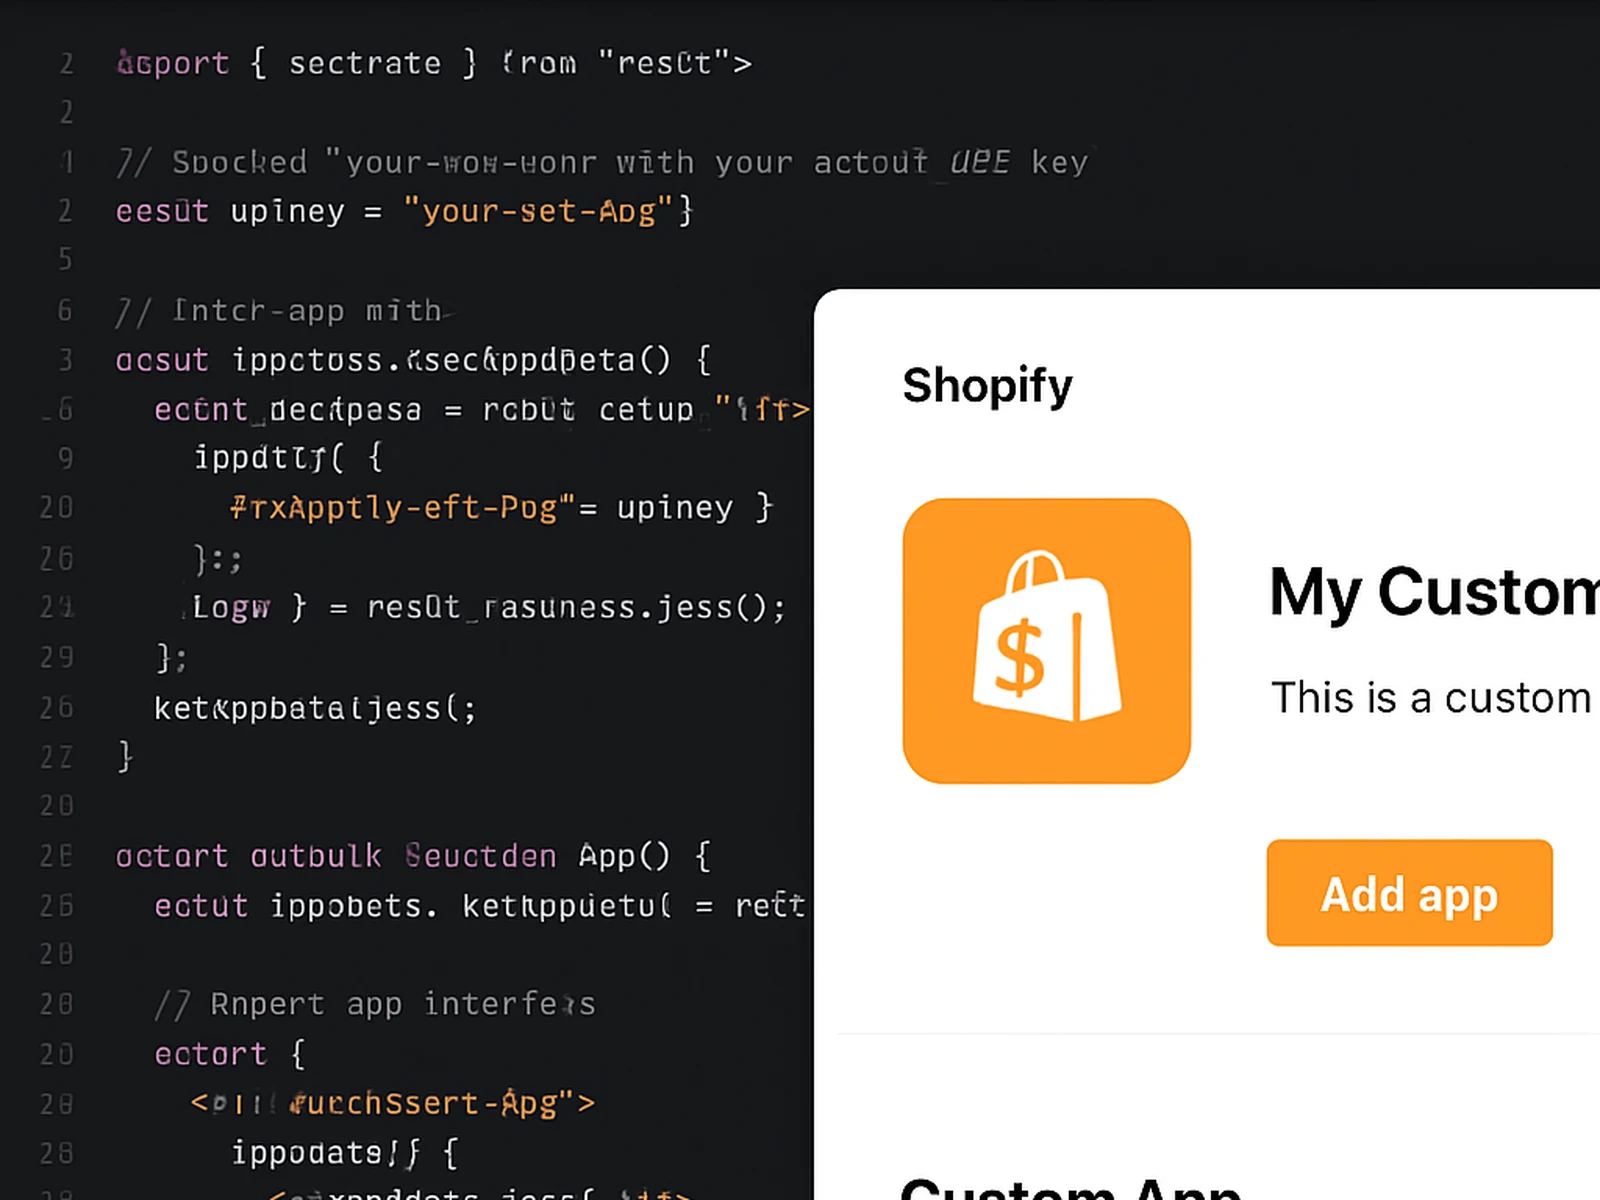The width and height of the screenshot is (1600, 1200).
Task: Click the orange 'rxApptly-eft-Pog' header key
Action: [x=400, y=507]
